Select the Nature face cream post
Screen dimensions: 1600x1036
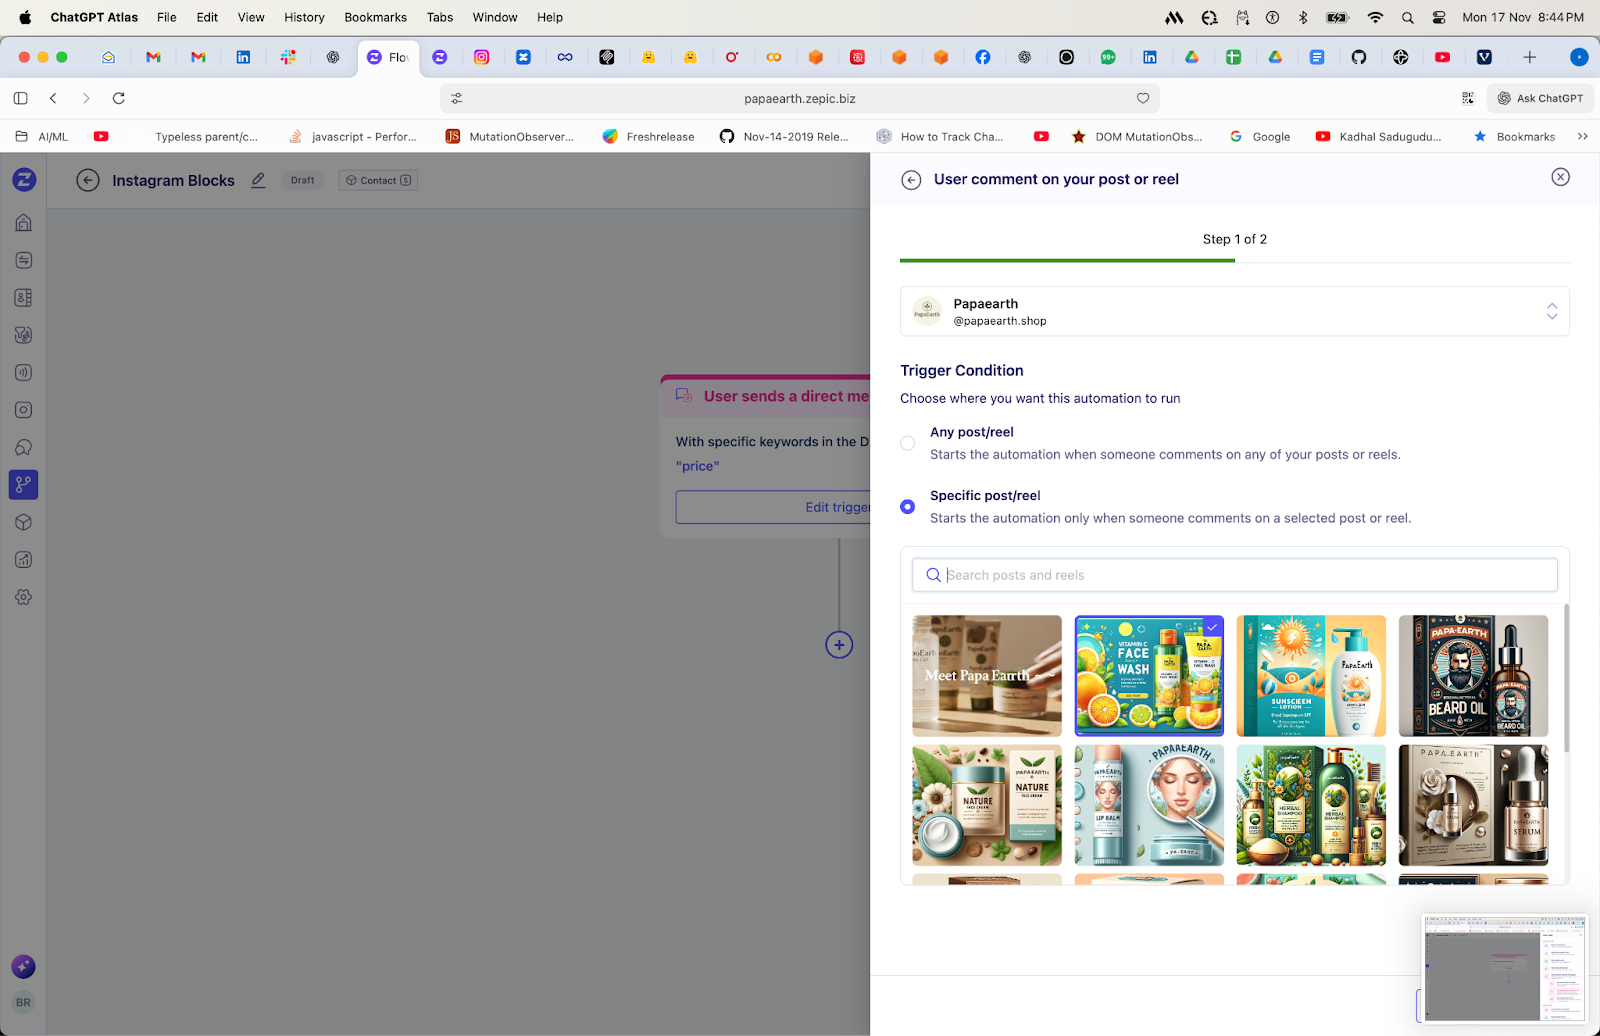coord(987,805)
